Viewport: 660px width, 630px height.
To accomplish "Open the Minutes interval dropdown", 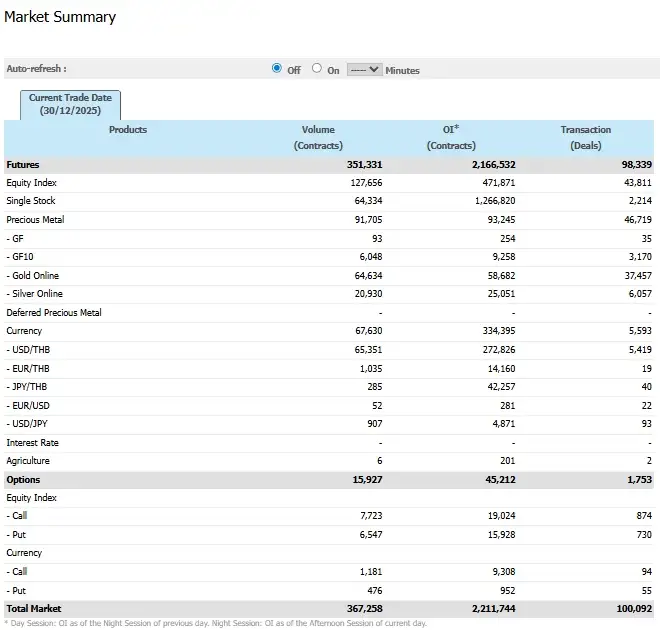I will pos(364,70).
